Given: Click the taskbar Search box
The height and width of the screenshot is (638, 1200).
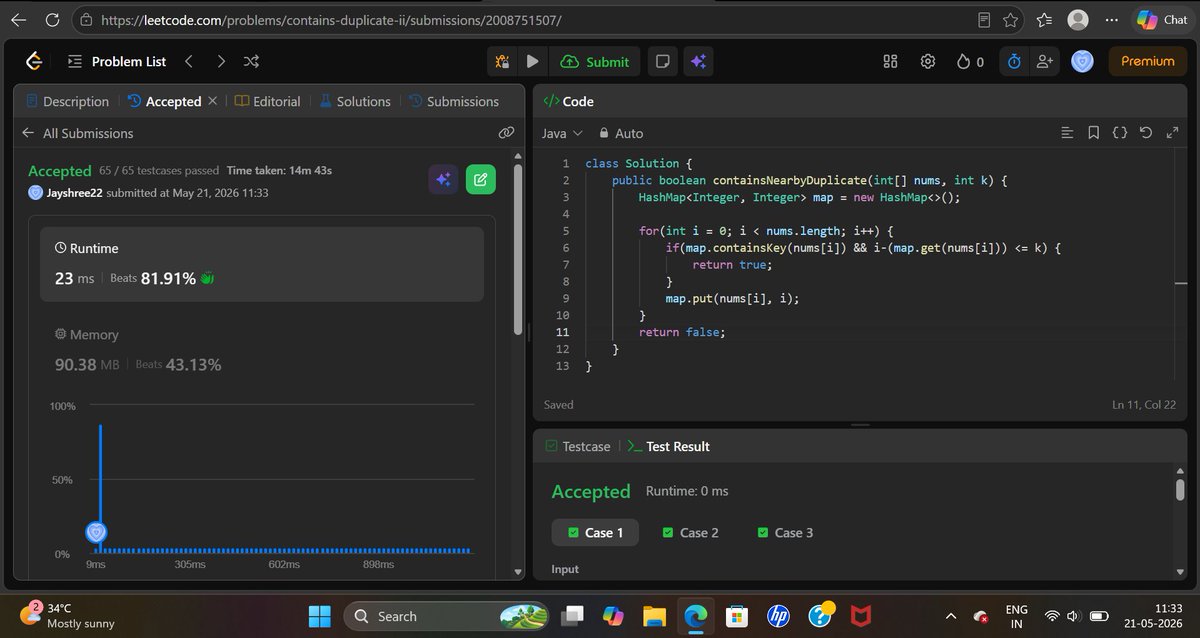Looking at the screenshot, I should 446,616.
